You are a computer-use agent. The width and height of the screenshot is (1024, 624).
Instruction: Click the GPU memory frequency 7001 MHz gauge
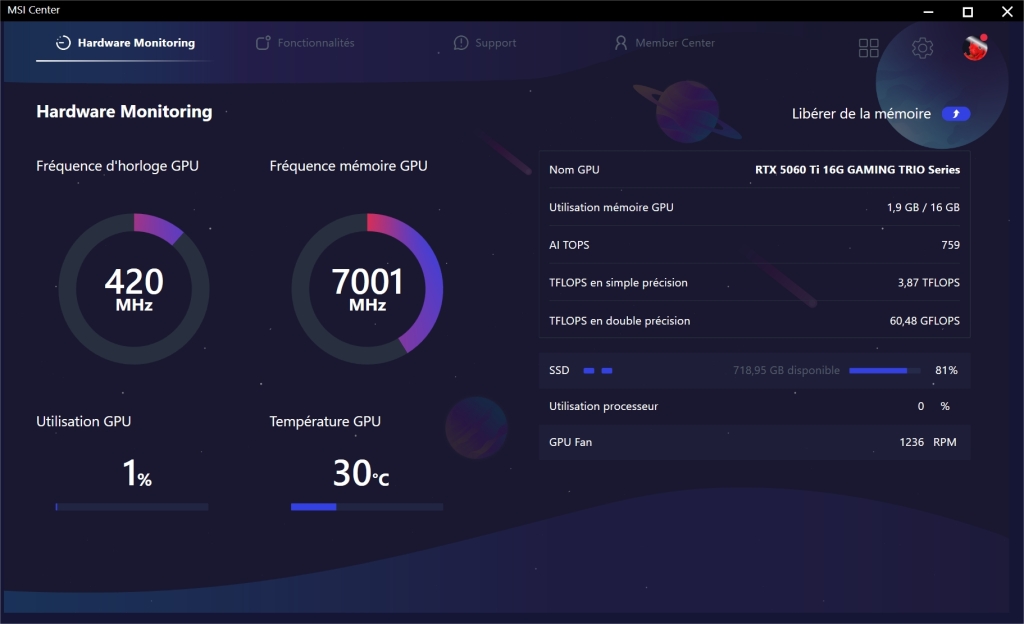pyautogui.click(x=367, y=289)
